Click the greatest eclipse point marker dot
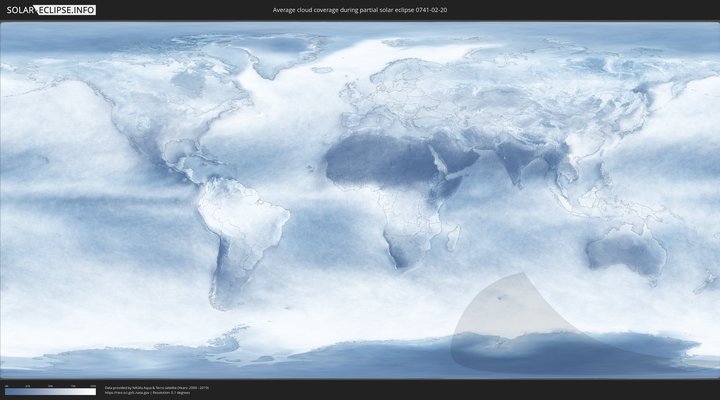The image size is (720, 400). [502, 297]
